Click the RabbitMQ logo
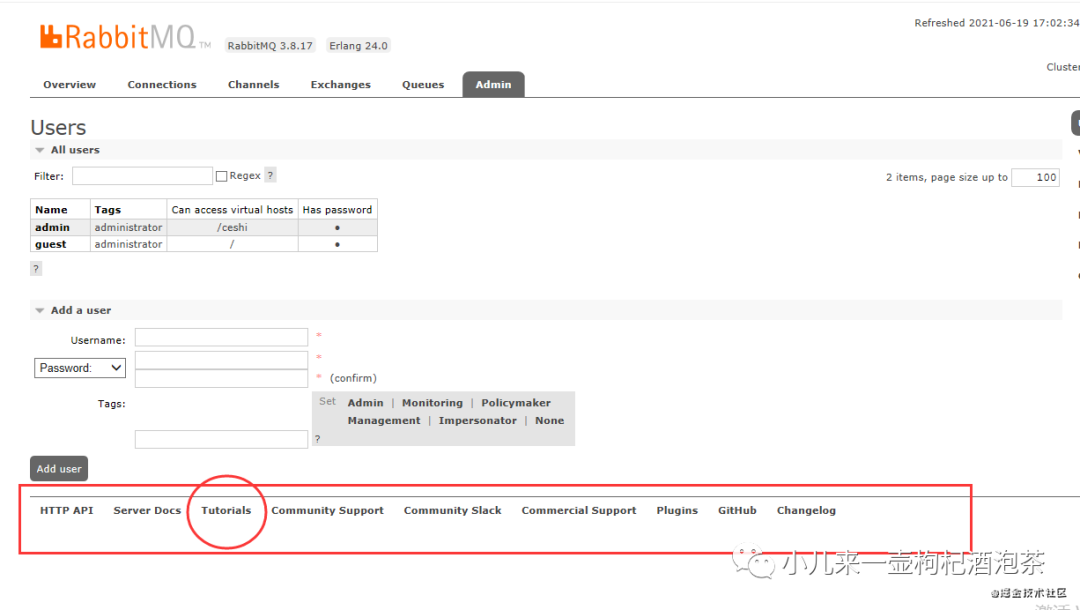 click(125, 37)
